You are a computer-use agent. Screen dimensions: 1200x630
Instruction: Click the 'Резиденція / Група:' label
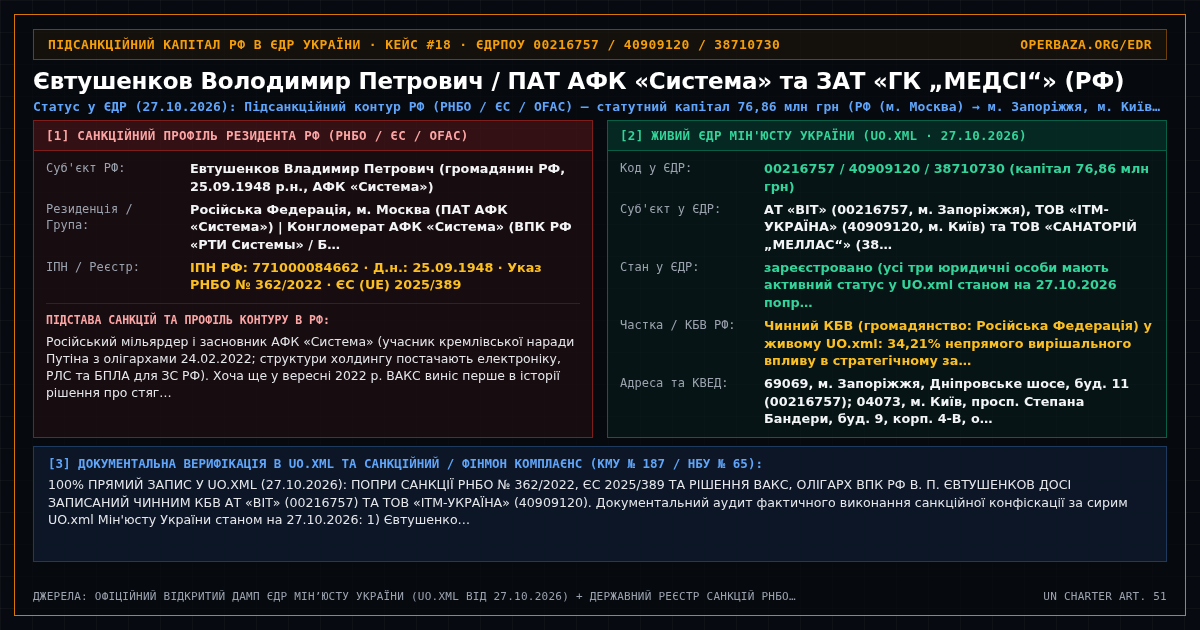(90, 217)
